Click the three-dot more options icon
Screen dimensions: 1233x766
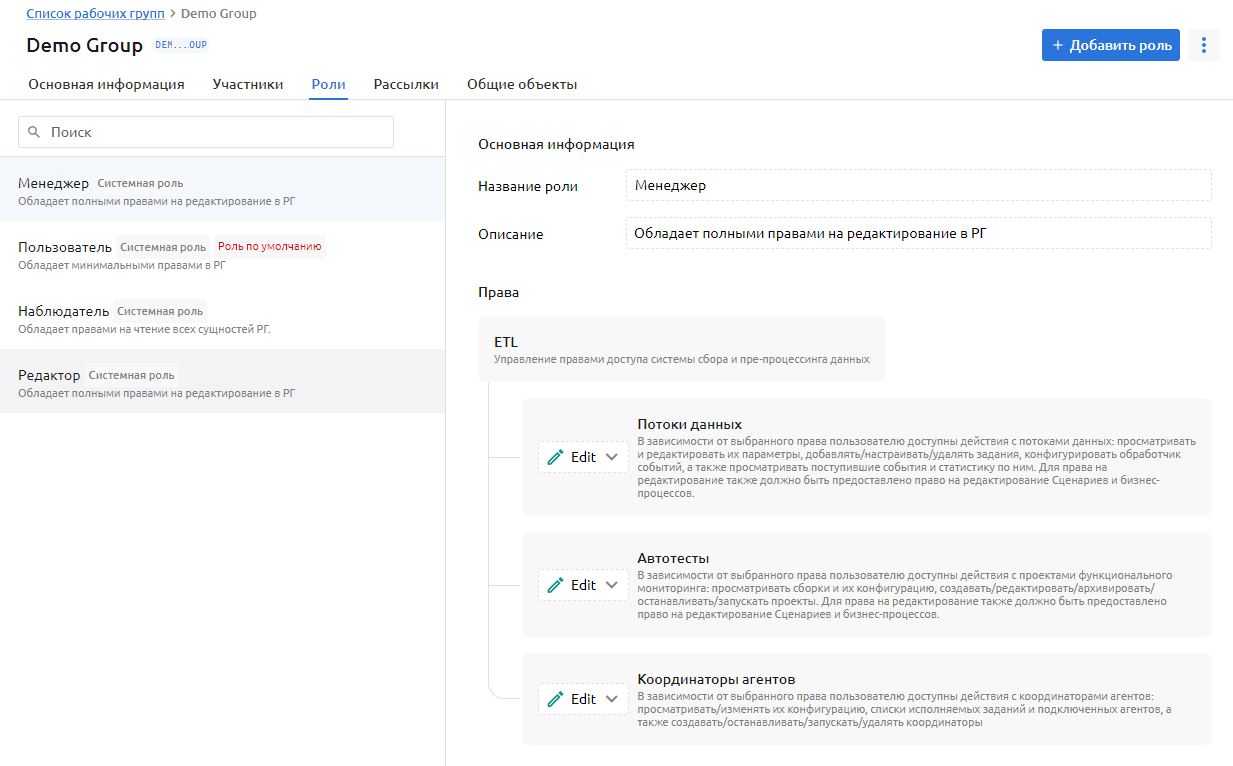(1204, 45)
